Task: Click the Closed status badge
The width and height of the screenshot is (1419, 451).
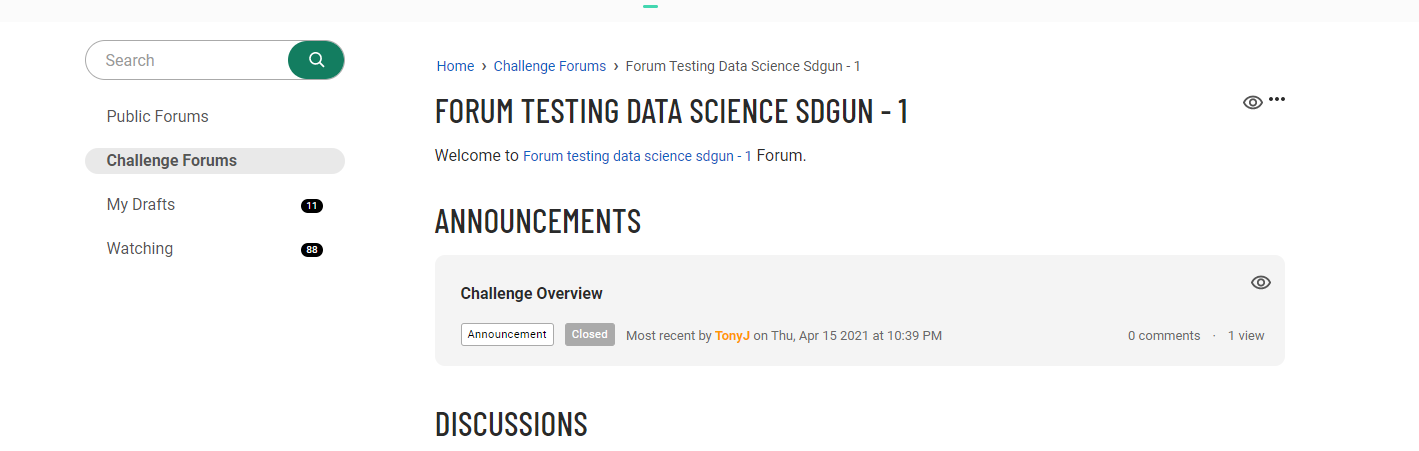Action: click(590, 334)
